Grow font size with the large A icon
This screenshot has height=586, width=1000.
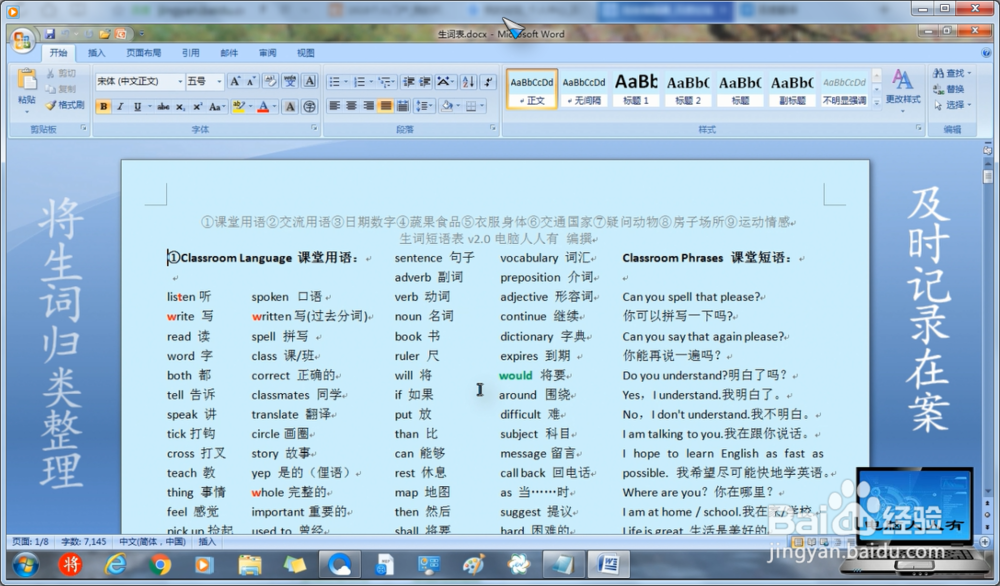tap(235, 81)
